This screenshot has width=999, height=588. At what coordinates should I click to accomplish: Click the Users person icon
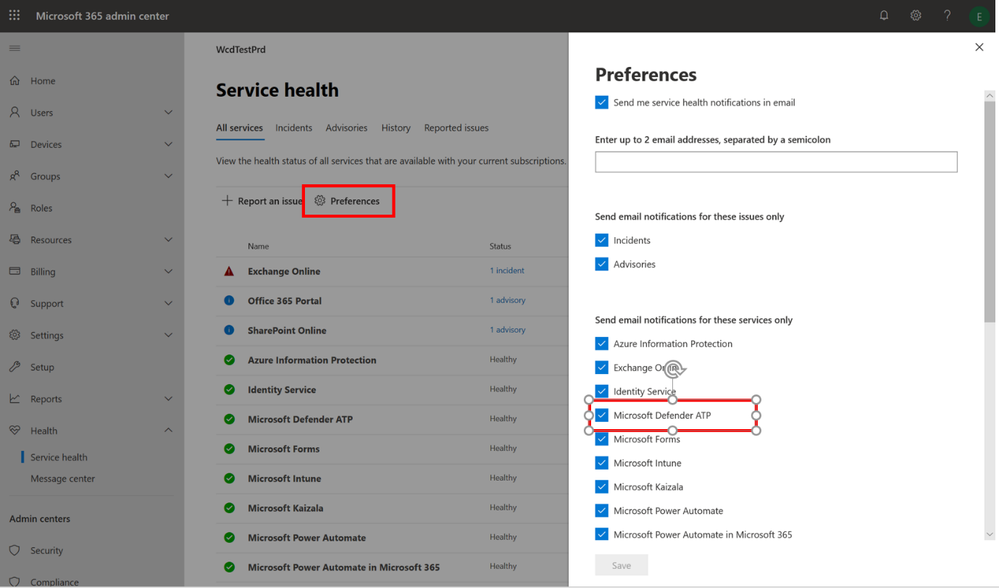point(15,112)
